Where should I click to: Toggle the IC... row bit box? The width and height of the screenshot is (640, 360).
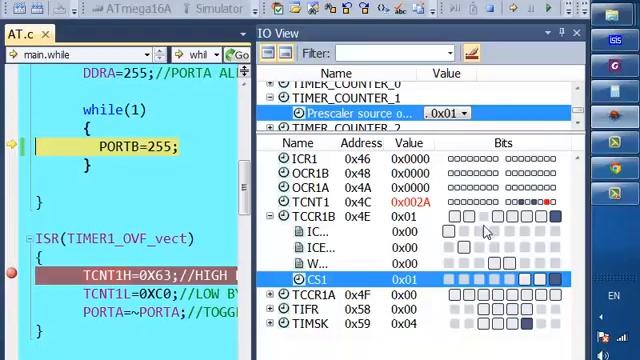449,231
